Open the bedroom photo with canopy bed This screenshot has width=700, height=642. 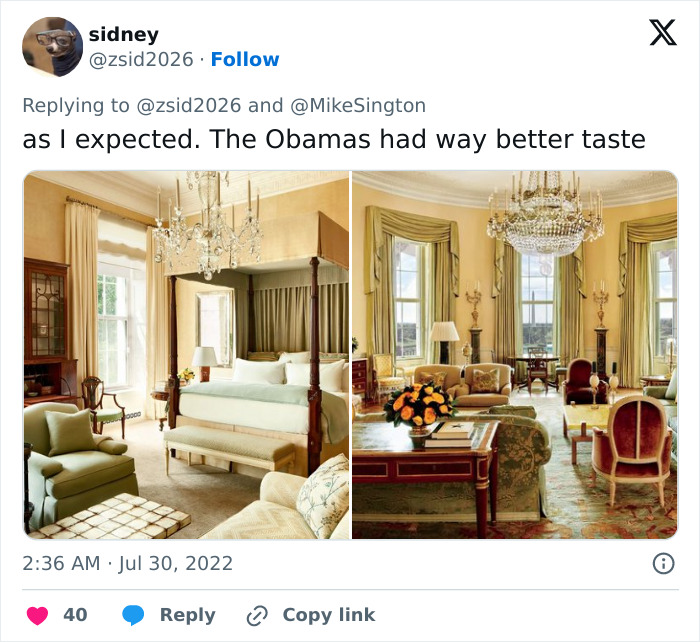(x=186, y=355)
